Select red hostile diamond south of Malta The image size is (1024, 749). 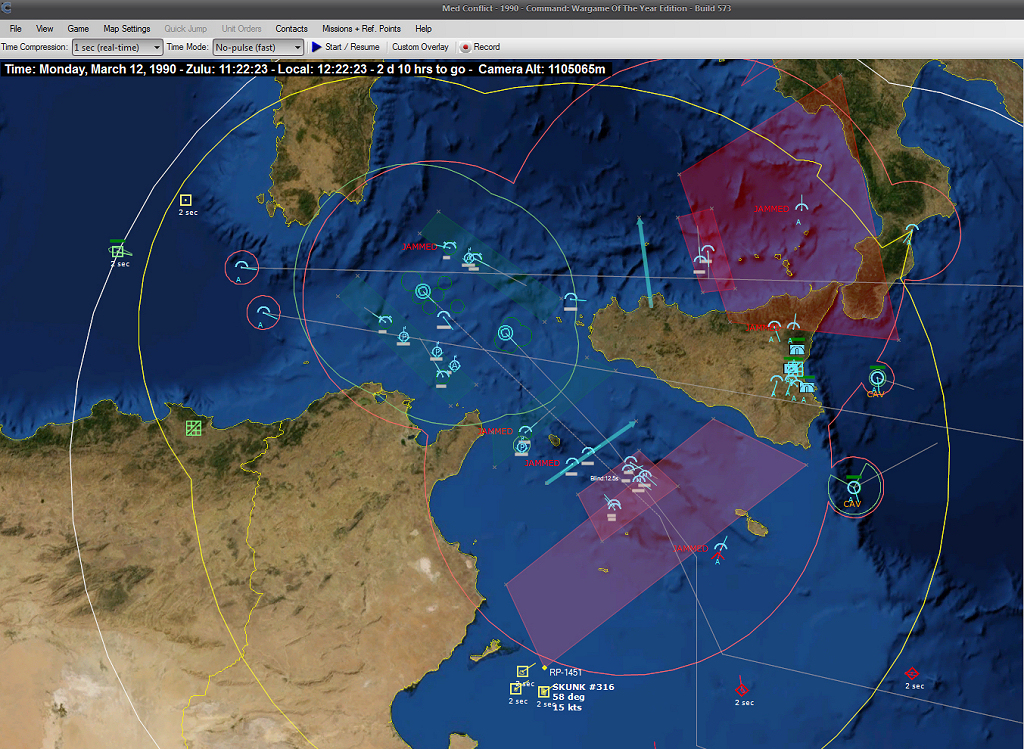click(x=741, y=690)
